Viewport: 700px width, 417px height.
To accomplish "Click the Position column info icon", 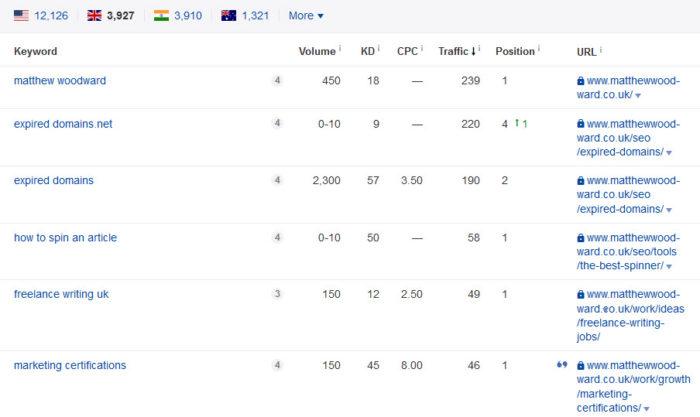I will click(539, 49).
